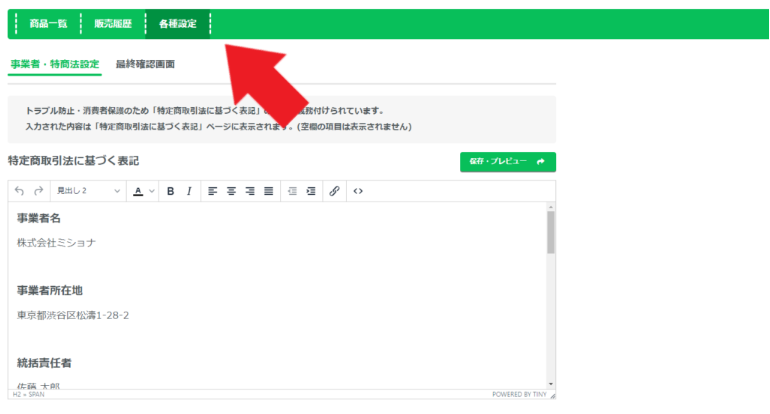Toggle italic formatting
770x414 pixels.
tap(189, 191)
